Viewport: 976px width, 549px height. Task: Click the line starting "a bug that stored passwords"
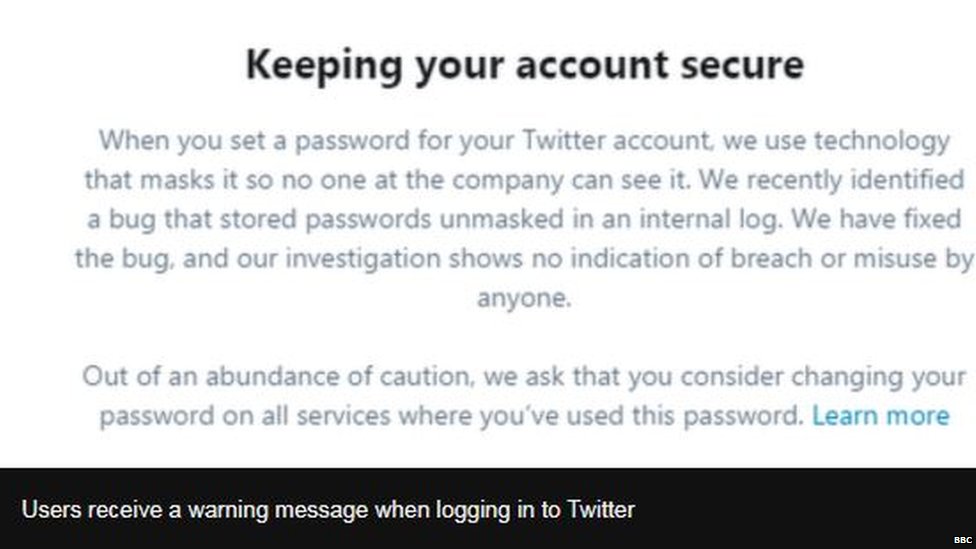coord(523,219)
